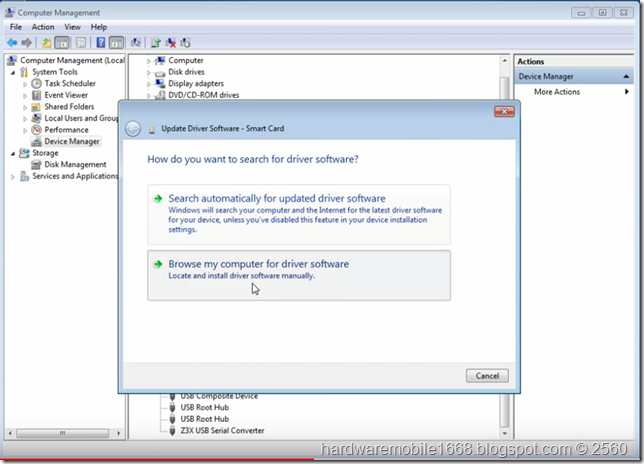The height and width of the screenshot is (464, 644).
Task: Click the round back arrow in the wizard
Action: (x=133, y=129)
